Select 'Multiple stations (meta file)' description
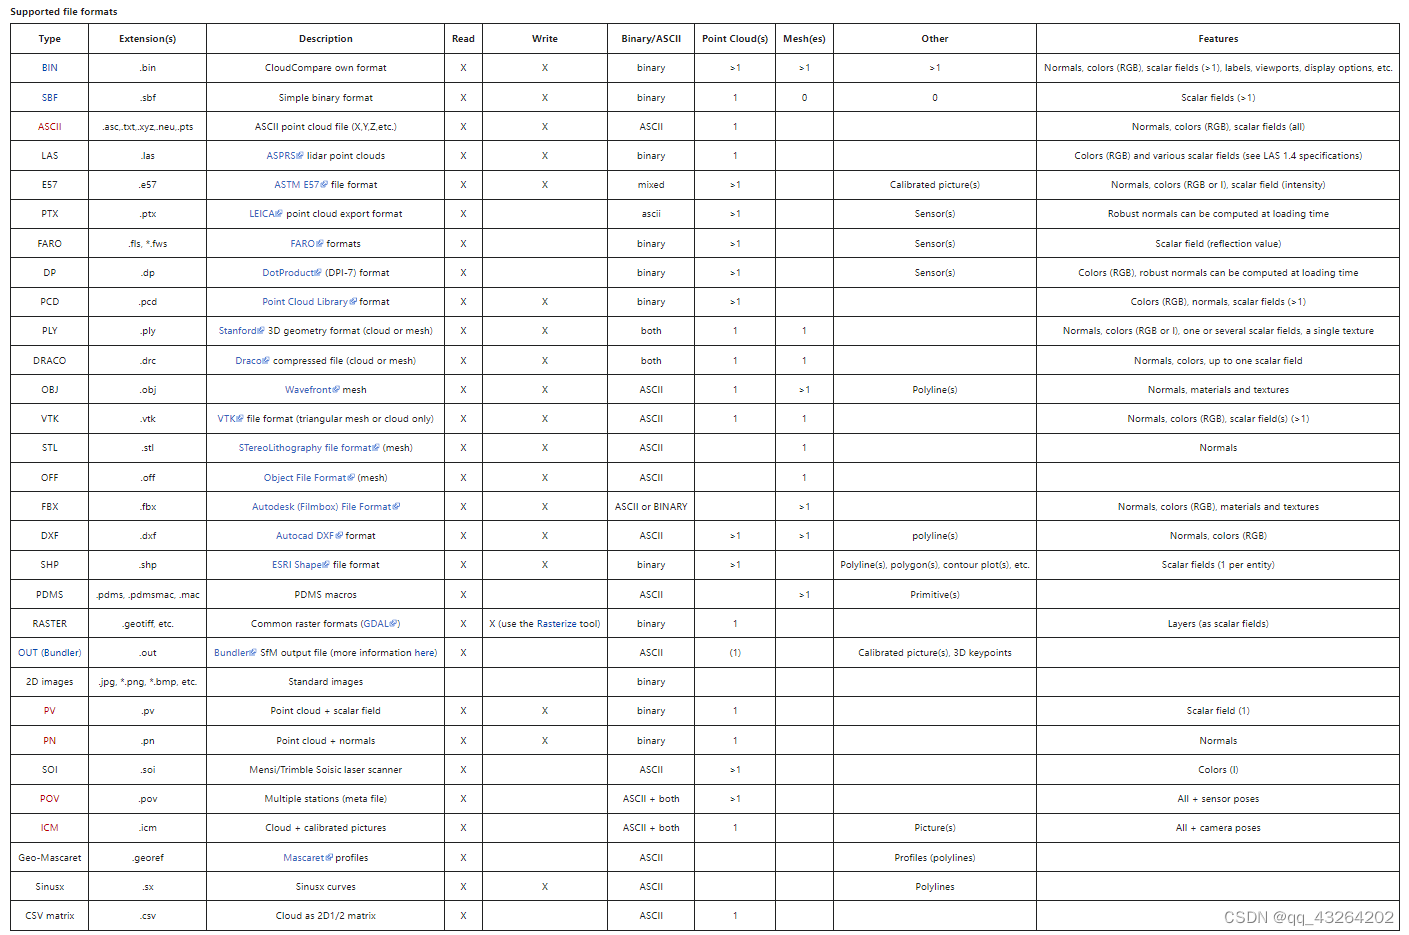This screenshot has width=1409, height=935. [326, 799]
